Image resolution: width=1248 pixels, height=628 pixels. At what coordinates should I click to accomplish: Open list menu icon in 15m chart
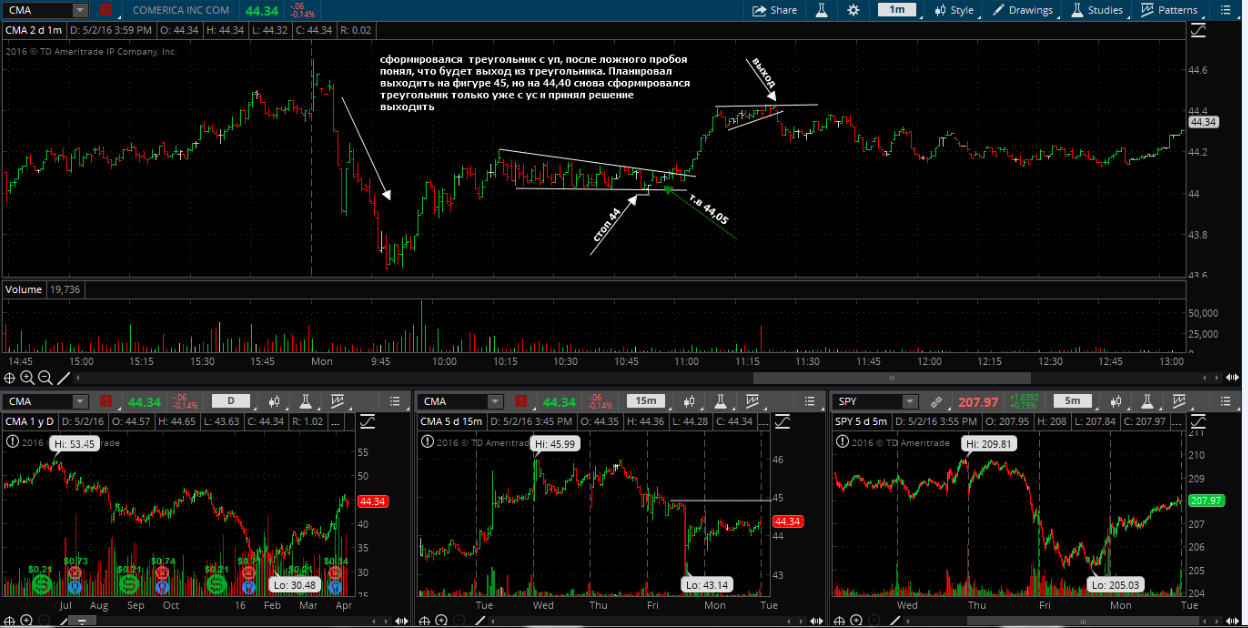[809, 401]
